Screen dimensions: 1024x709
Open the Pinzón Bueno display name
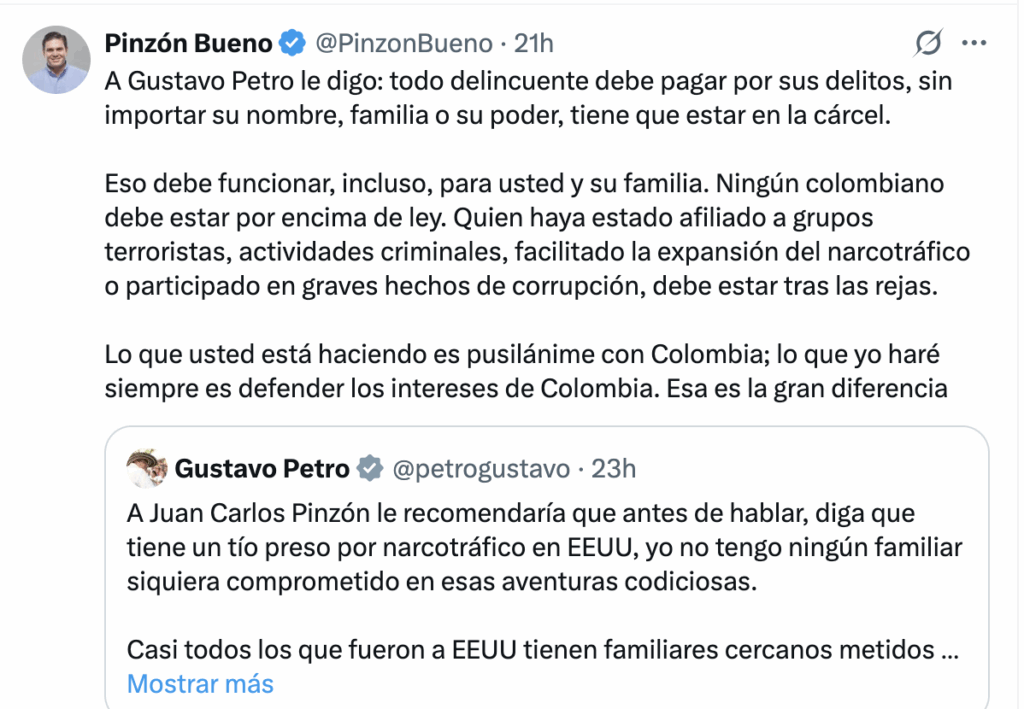(x=189, y=44)
